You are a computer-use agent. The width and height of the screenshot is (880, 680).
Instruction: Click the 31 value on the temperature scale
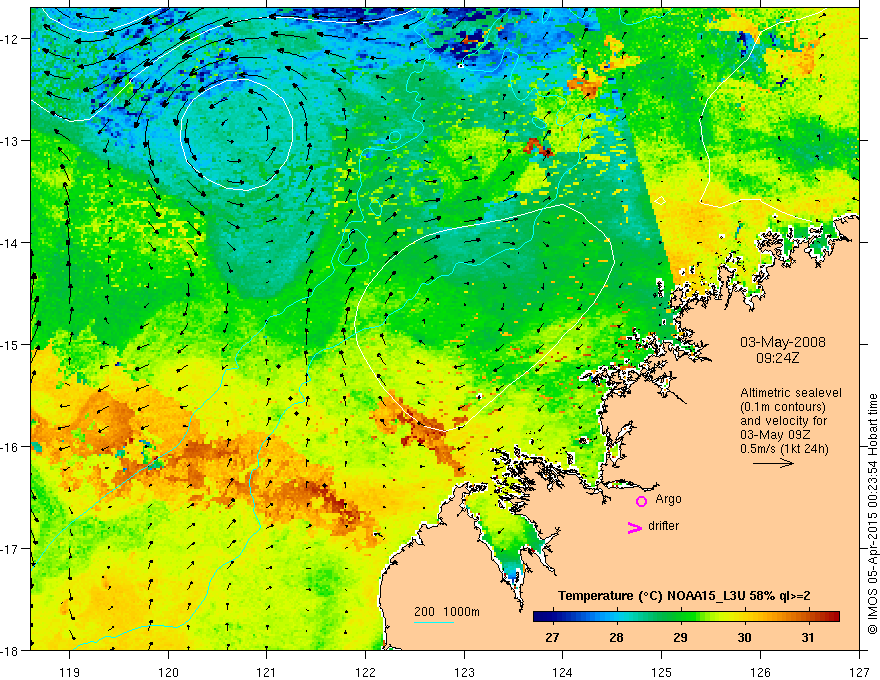pyautogui.click(x=808, y=637)
